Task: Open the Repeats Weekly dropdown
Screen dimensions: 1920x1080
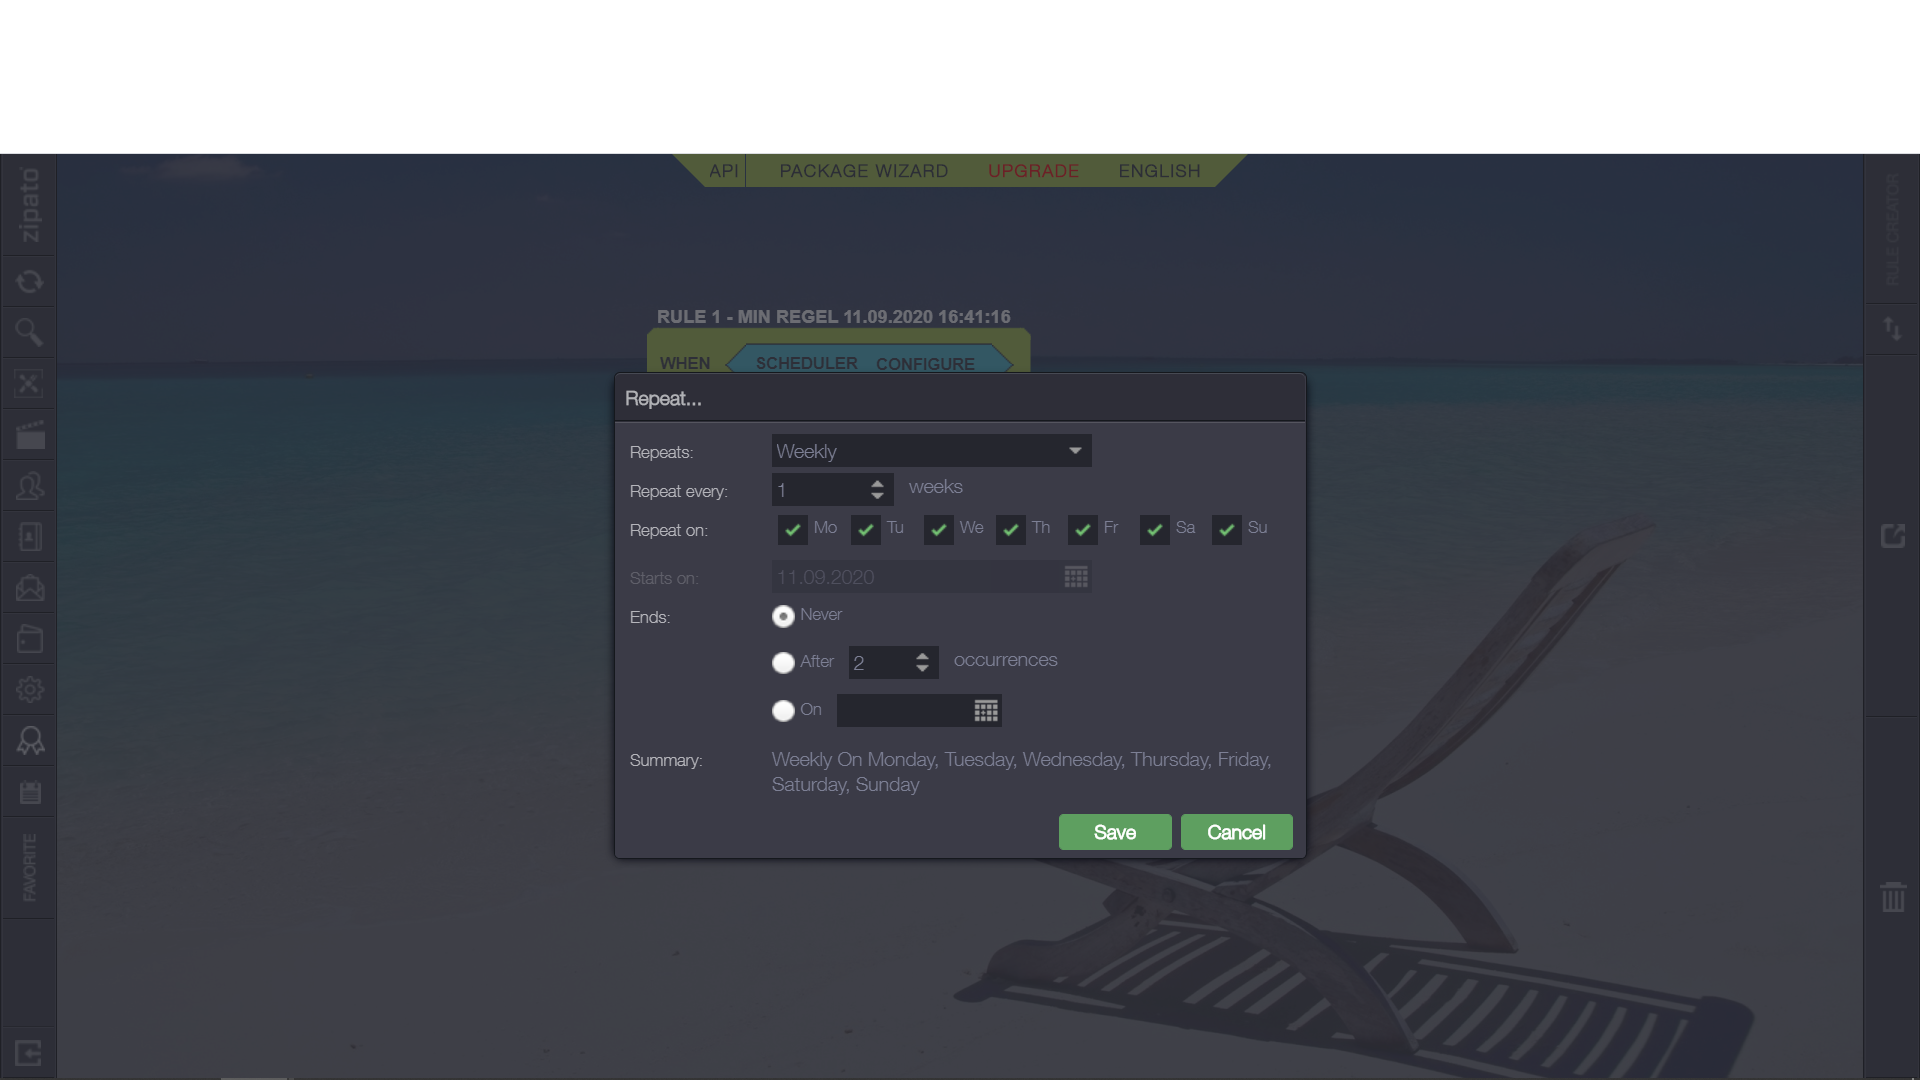Action: (x=931, y=451)
